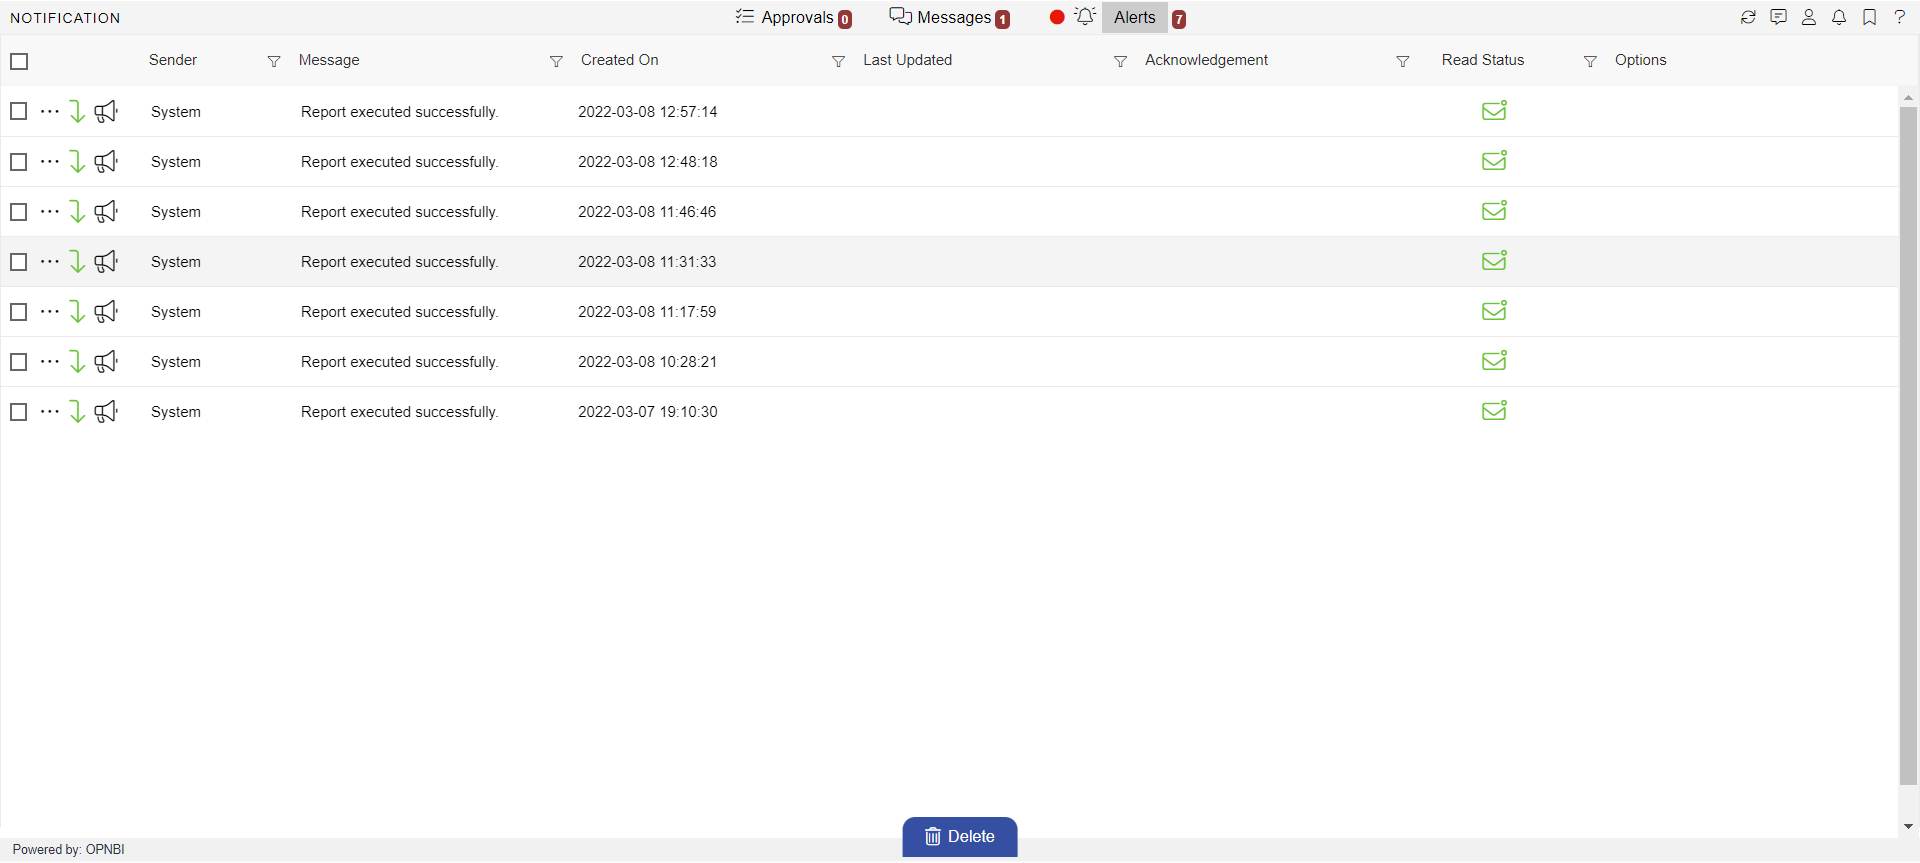Screen dimensions: 1920x863
Task: Click megaphone icon in 19:10:30 row
Action: (x=106, y=411)
